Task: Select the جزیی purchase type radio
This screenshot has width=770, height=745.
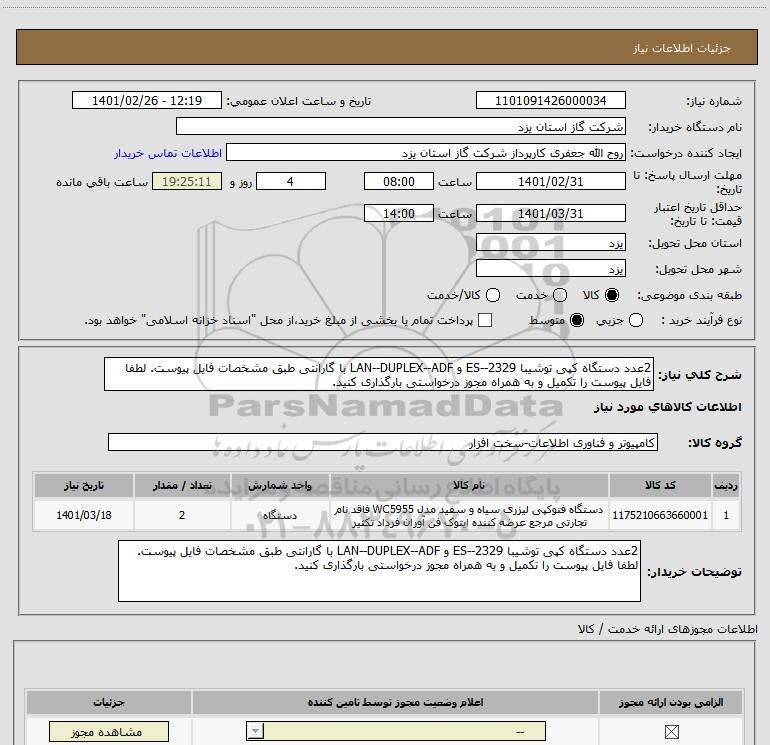Action: click(636, 321)
